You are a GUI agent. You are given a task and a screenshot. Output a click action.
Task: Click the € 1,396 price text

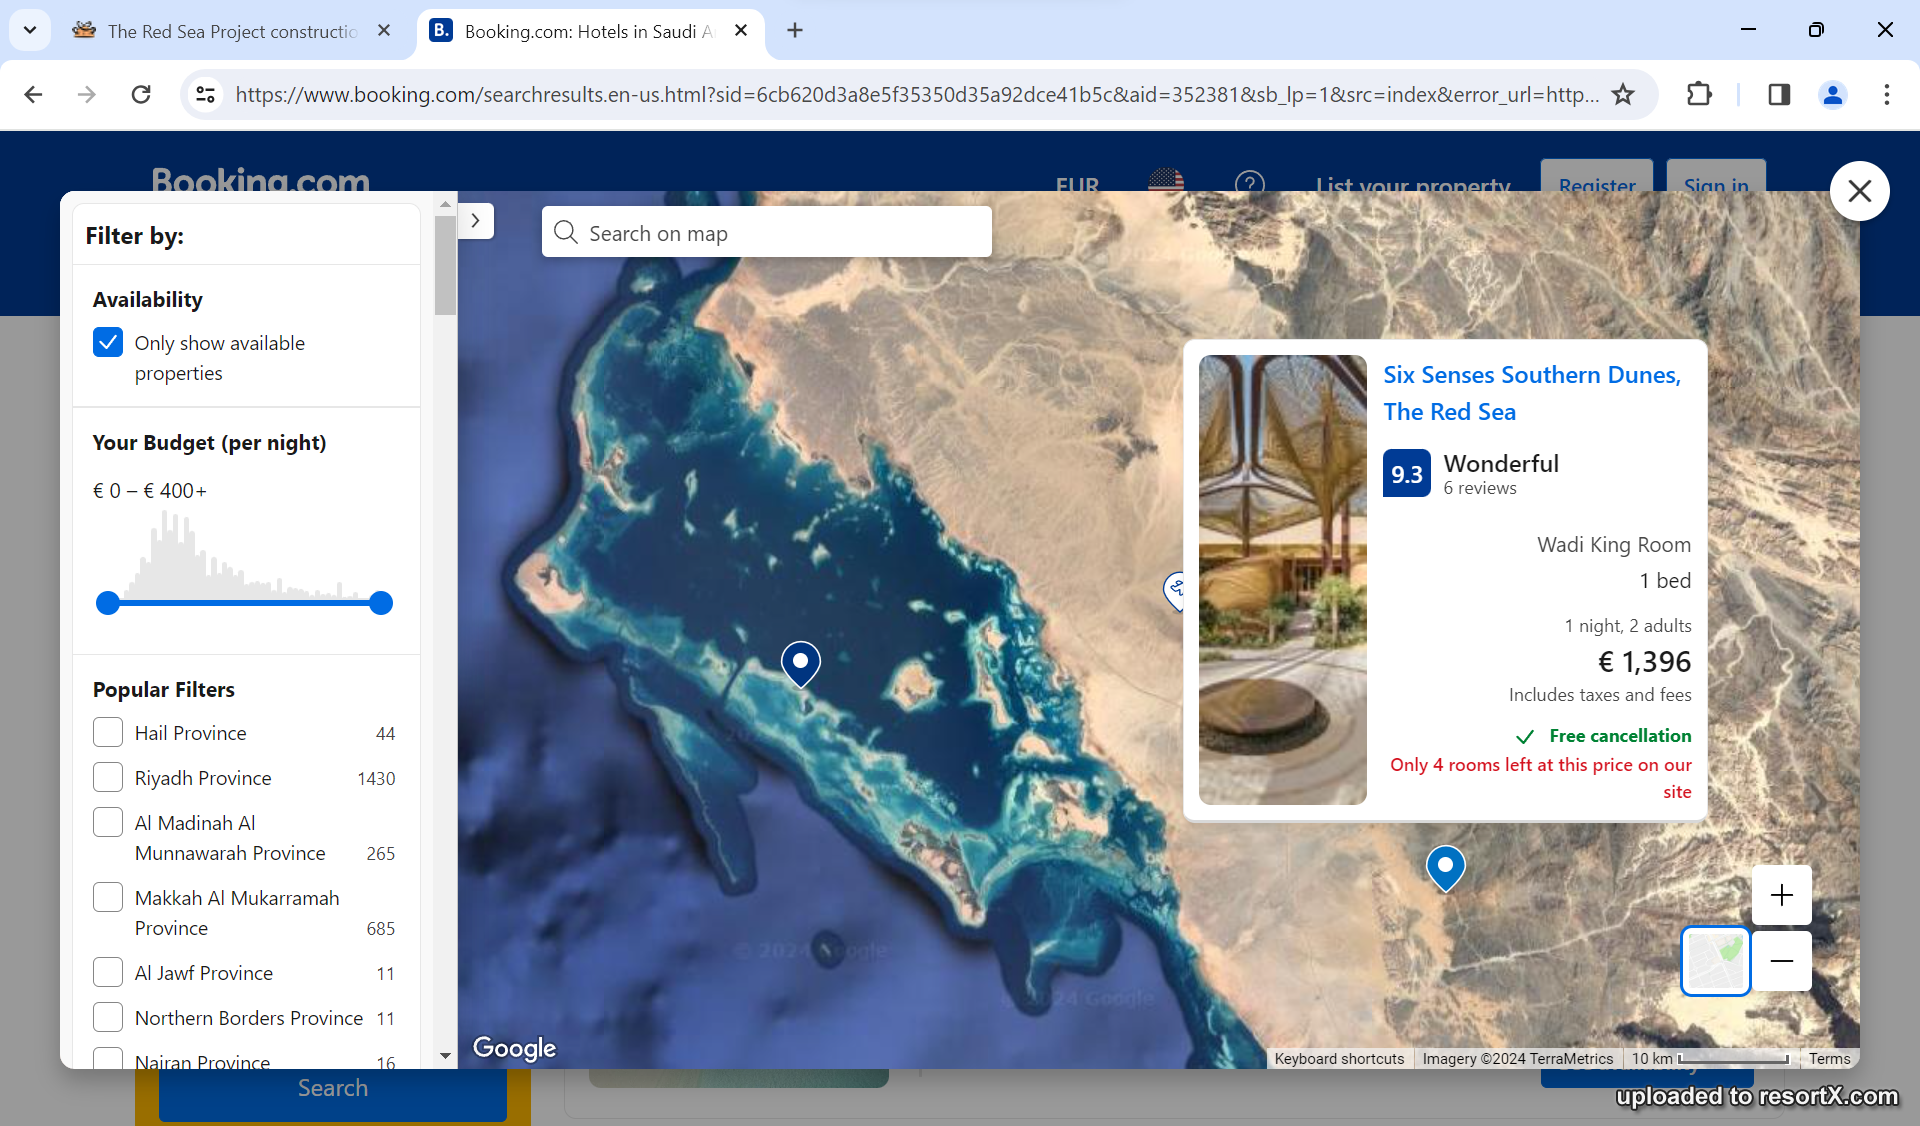tap(1645, 662)
